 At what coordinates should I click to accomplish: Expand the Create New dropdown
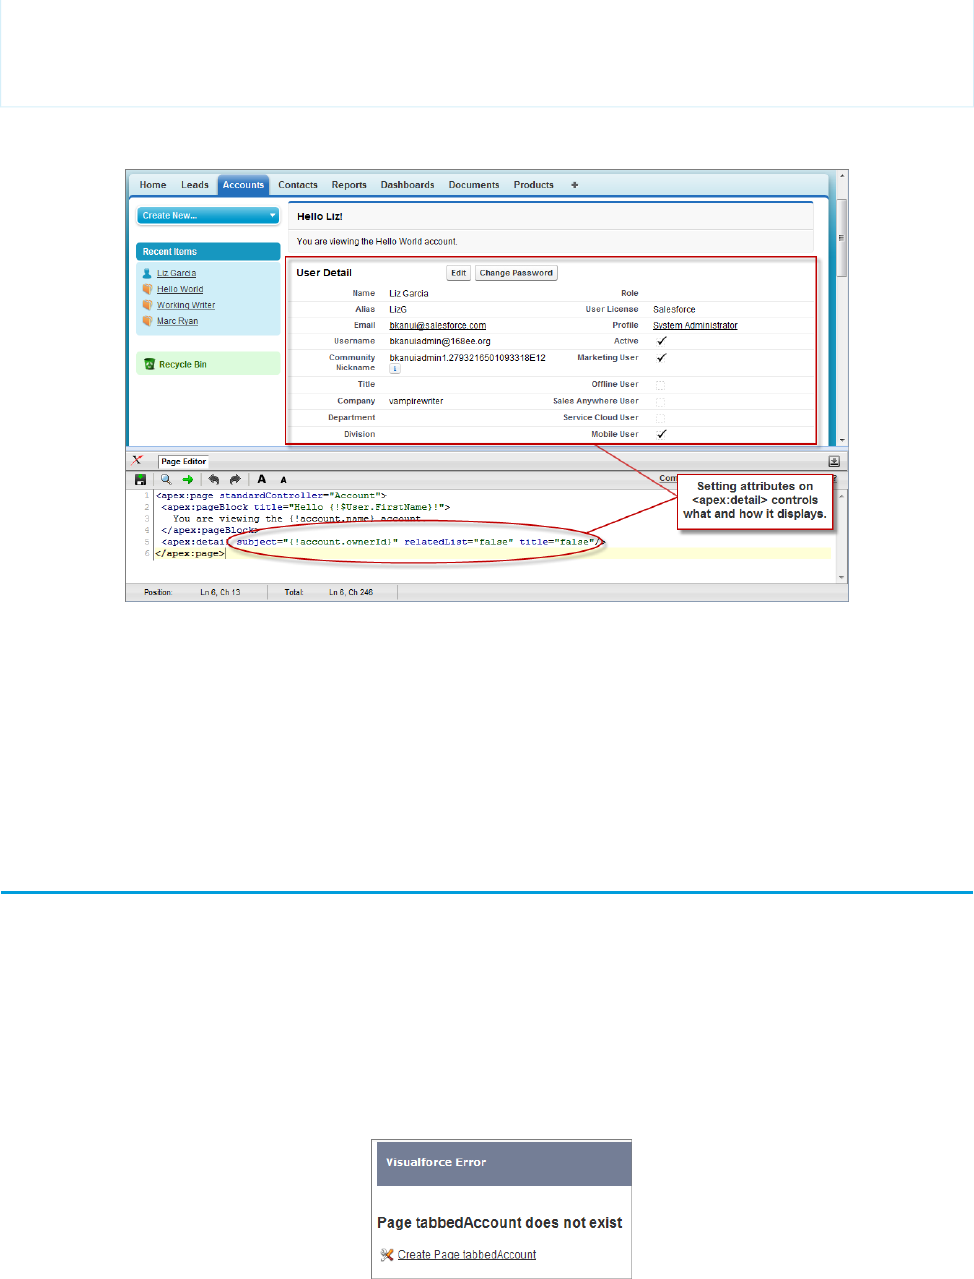pyautogui.click(x=208, y=215)
